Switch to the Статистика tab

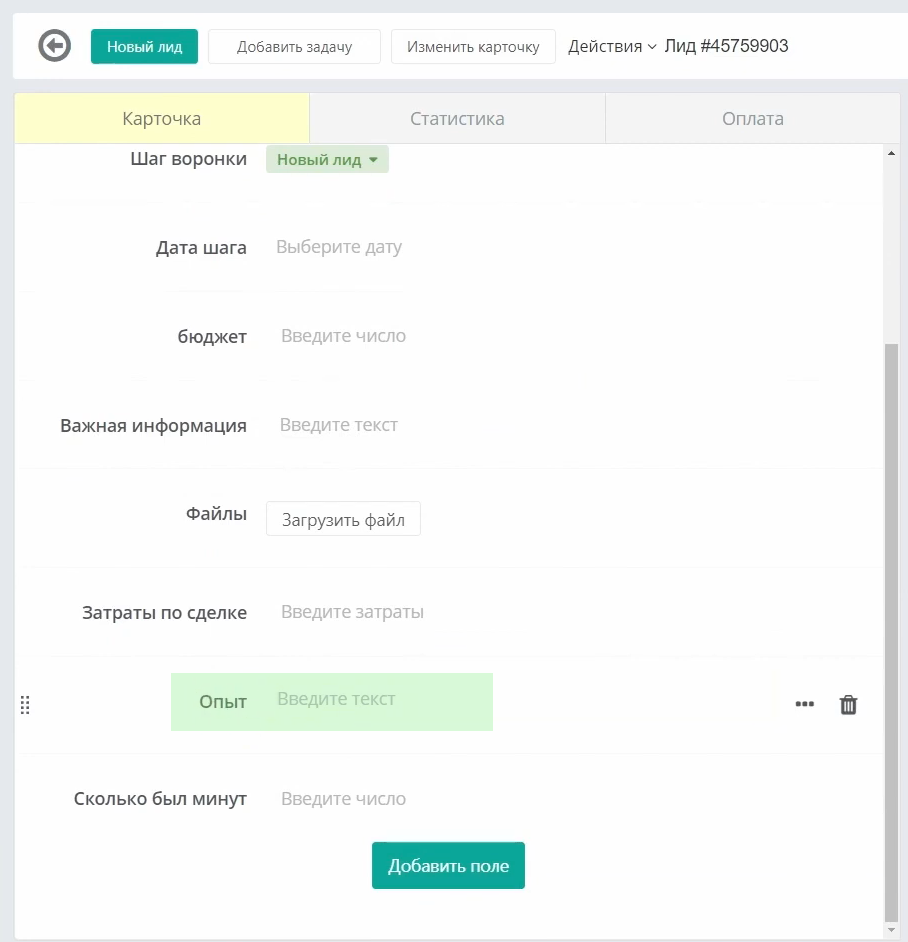click(457, 119)
